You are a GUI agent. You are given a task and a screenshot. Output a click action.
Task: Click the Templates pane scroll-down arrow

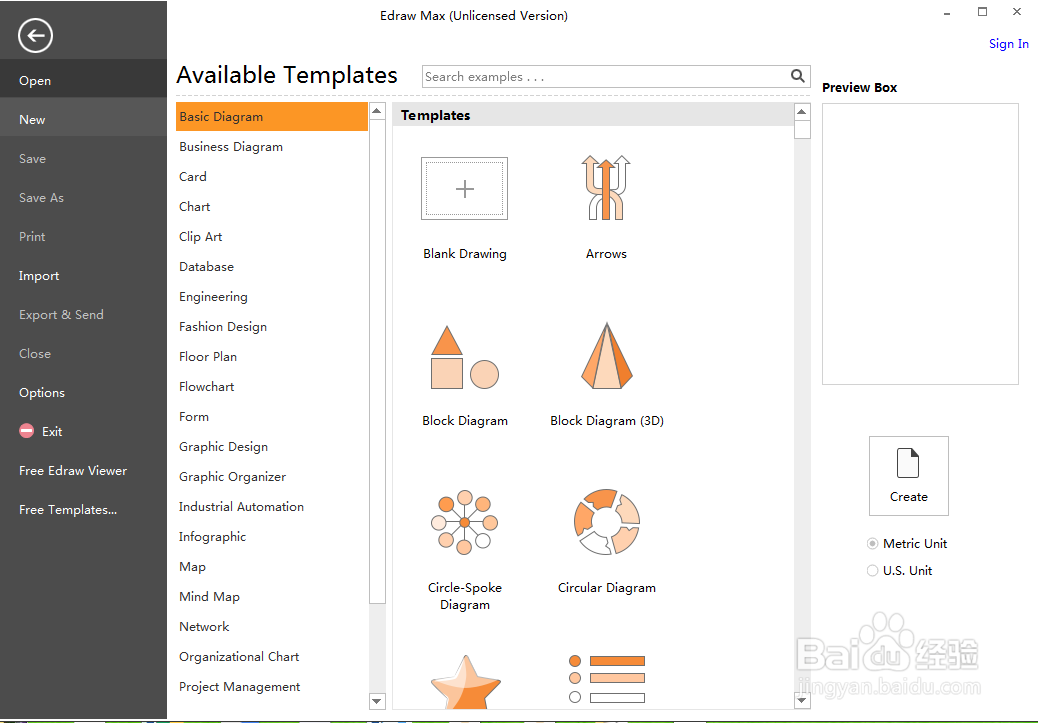tap(802, 700)
